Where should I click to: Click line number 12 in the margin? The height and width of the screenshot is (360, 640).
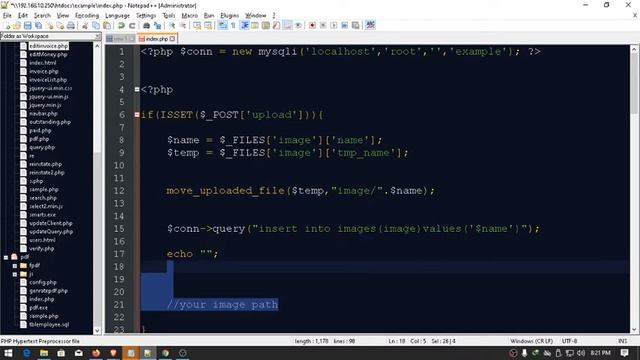pos(119,191)
